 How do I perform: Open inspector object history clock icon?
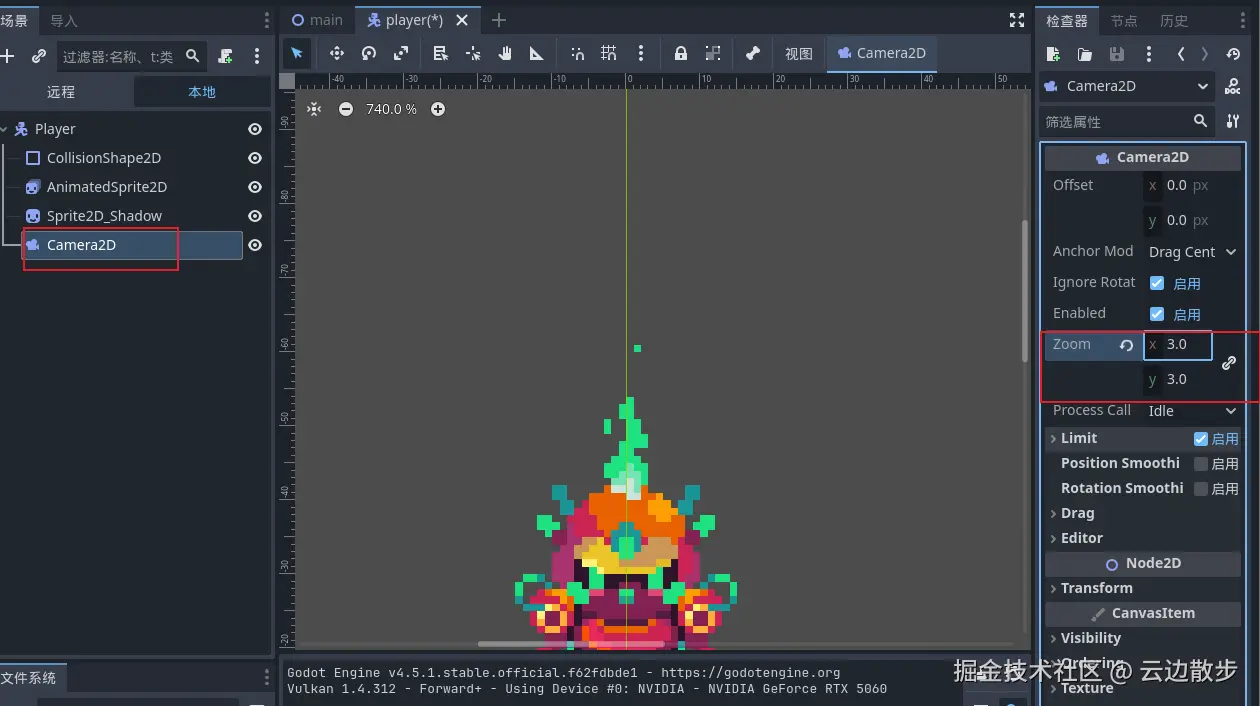1233,54
